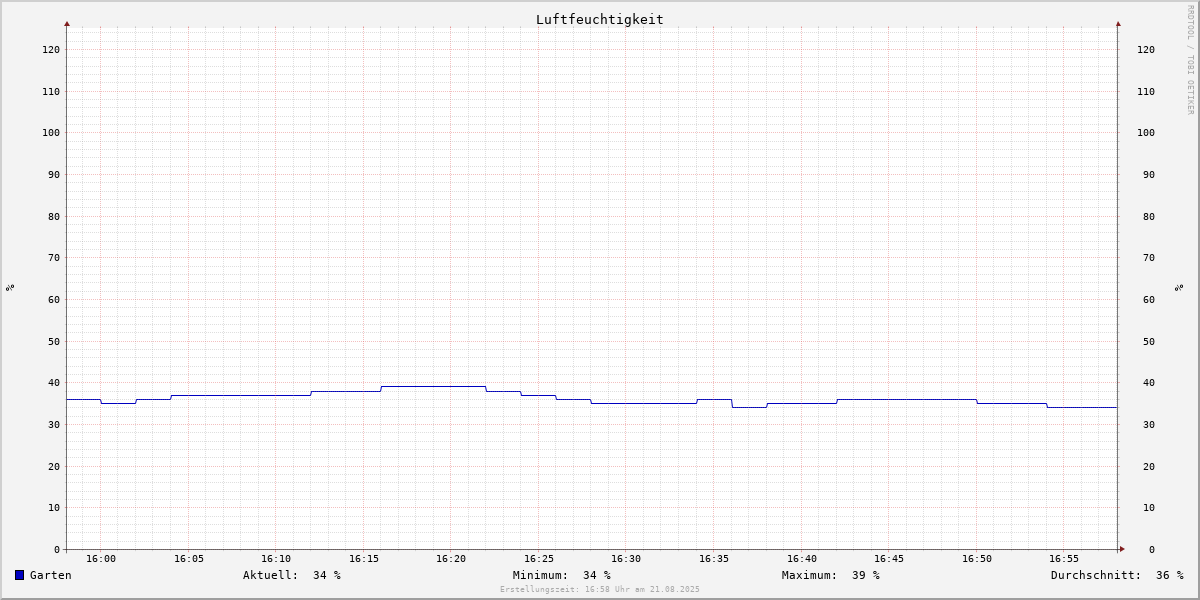Click the "Erstellungszeit: 16:58 Uhr" timestamp footer
Screen dimensions: 1200x600
pos(600,590)
